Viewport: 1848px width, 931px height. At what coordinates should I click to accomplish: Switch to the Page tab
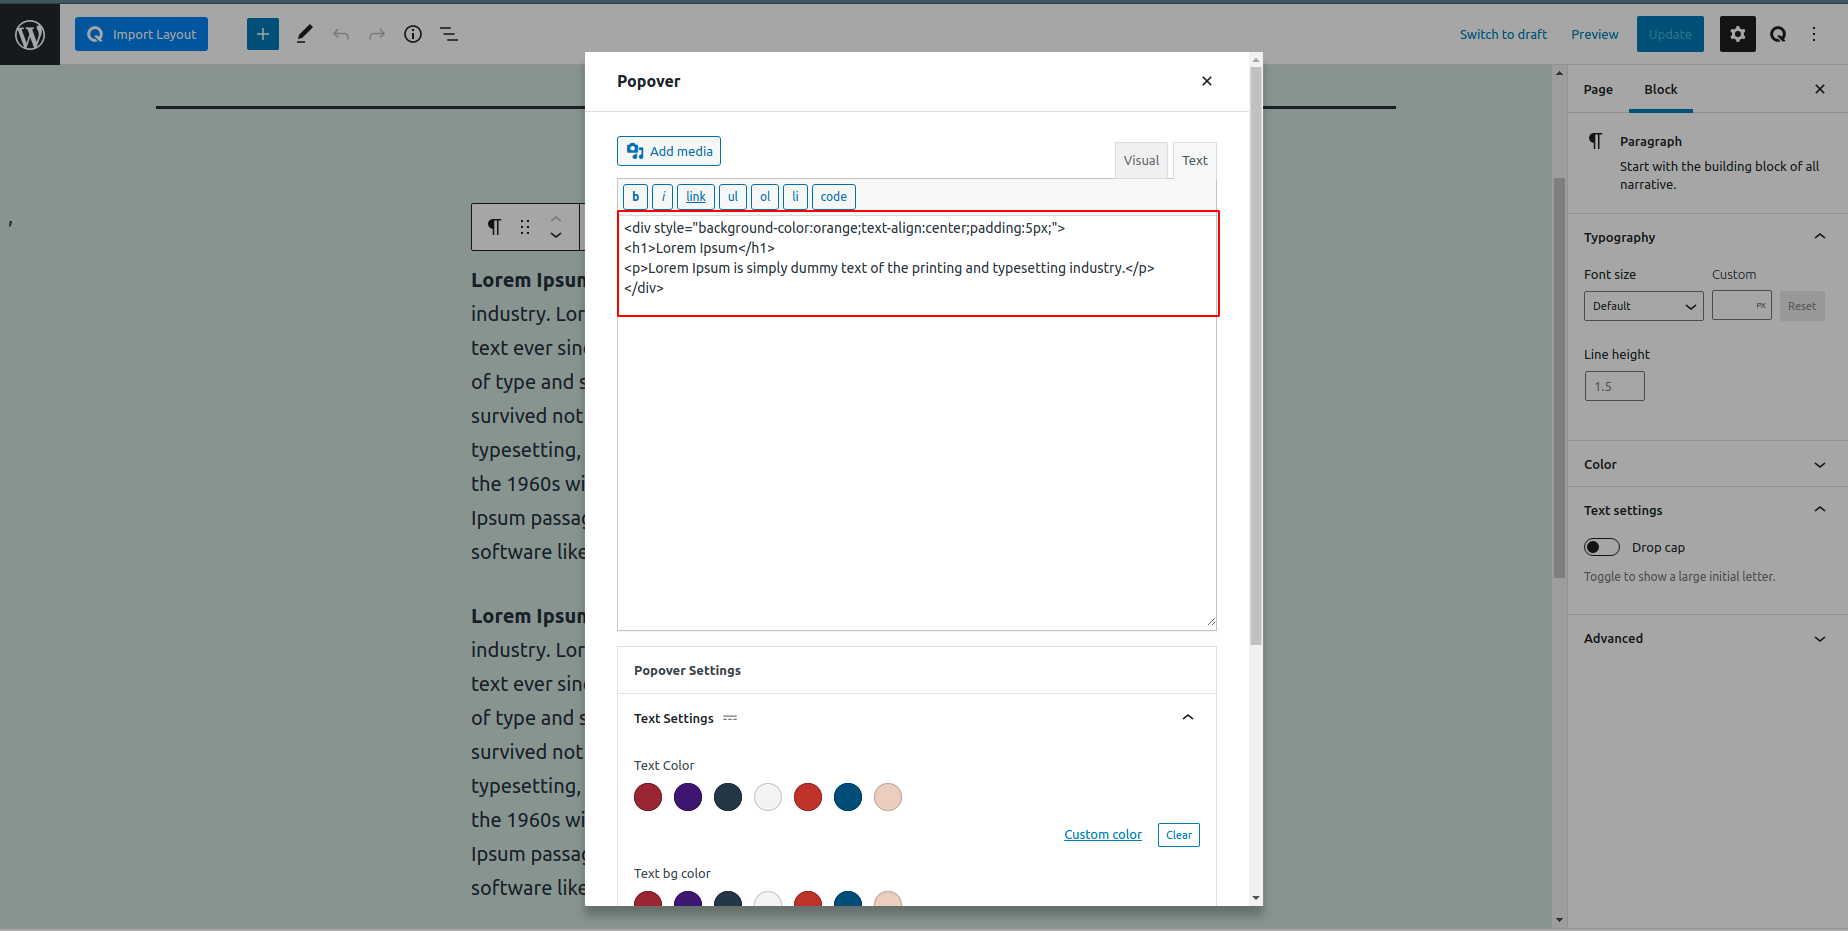coord(1598,89)
